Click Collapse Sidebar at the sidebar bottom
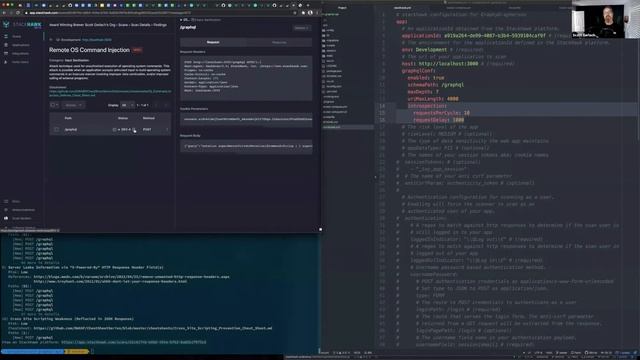Screen dimensions: 640x360 [x=23, y=227]
